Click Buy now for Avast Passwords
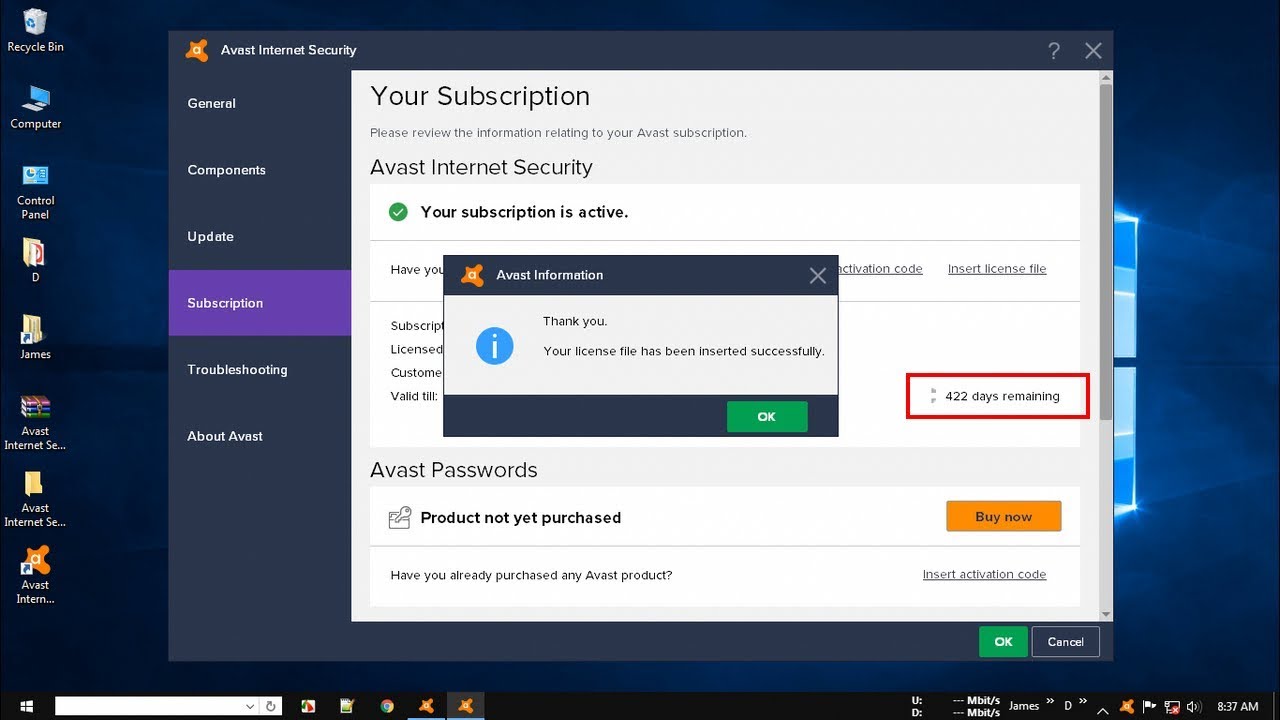The height and width of the screenshot is (720, 1280). [1003, 516]
